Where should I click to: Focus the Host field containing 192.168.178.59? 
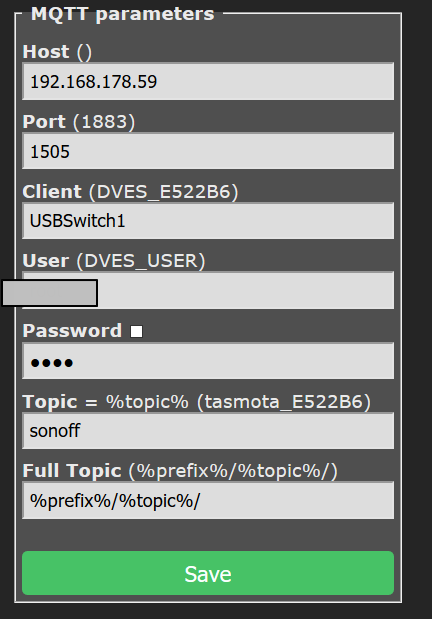pos(208,81)
